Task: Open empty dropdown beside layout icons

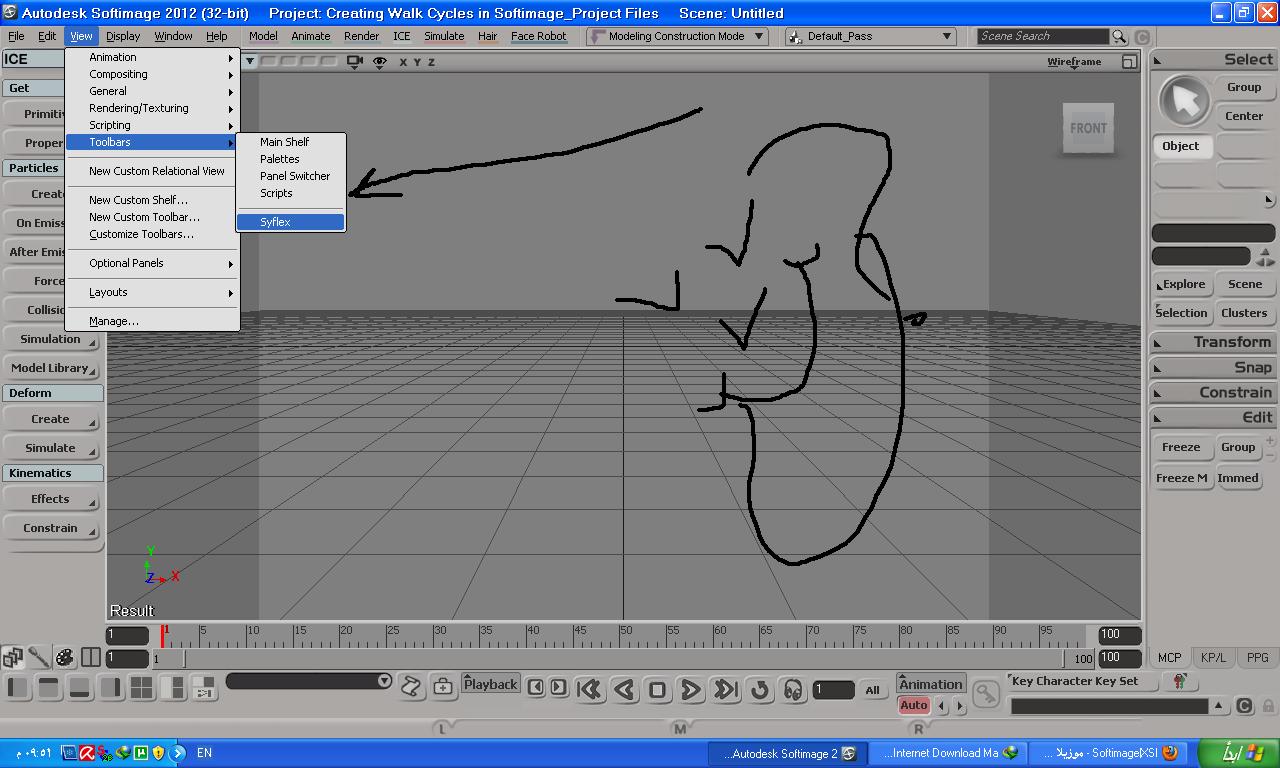Action: [308, 681]
